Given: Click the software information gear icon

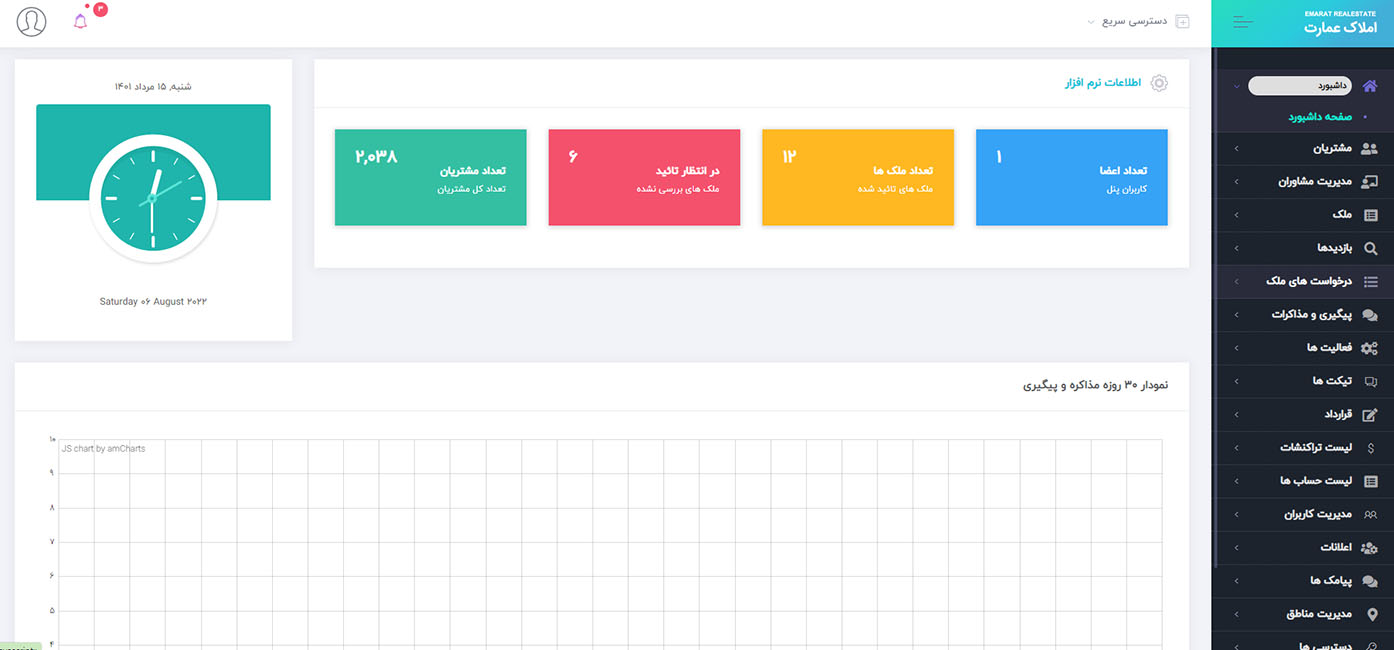Looking at the screenshot, I should (x=1159, y=83).
